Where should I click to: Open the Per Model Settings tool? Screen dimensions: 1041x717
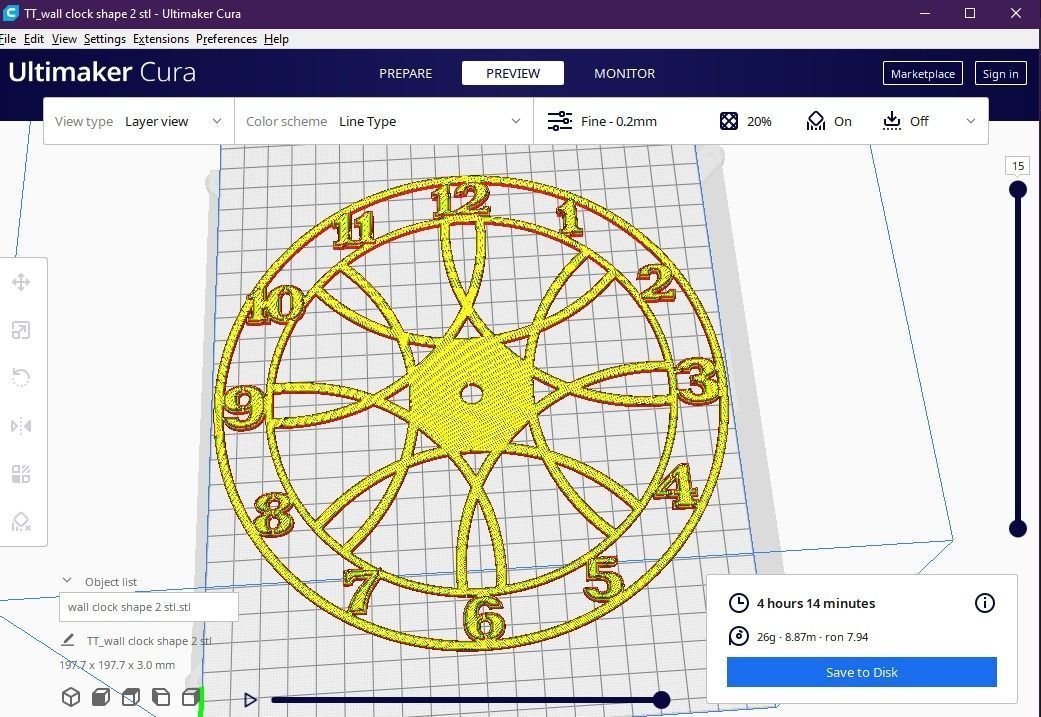pyautogui.click(x=20, y=473)
